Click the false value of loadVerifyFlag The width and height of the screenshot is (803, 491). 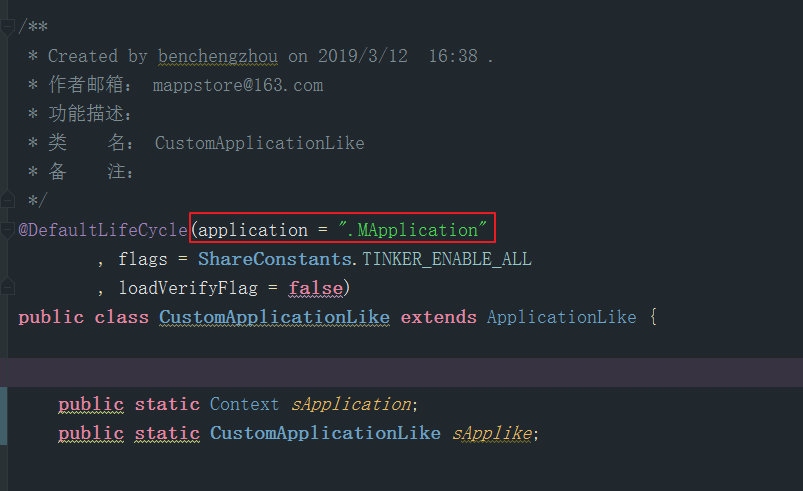tap(313, 288)
